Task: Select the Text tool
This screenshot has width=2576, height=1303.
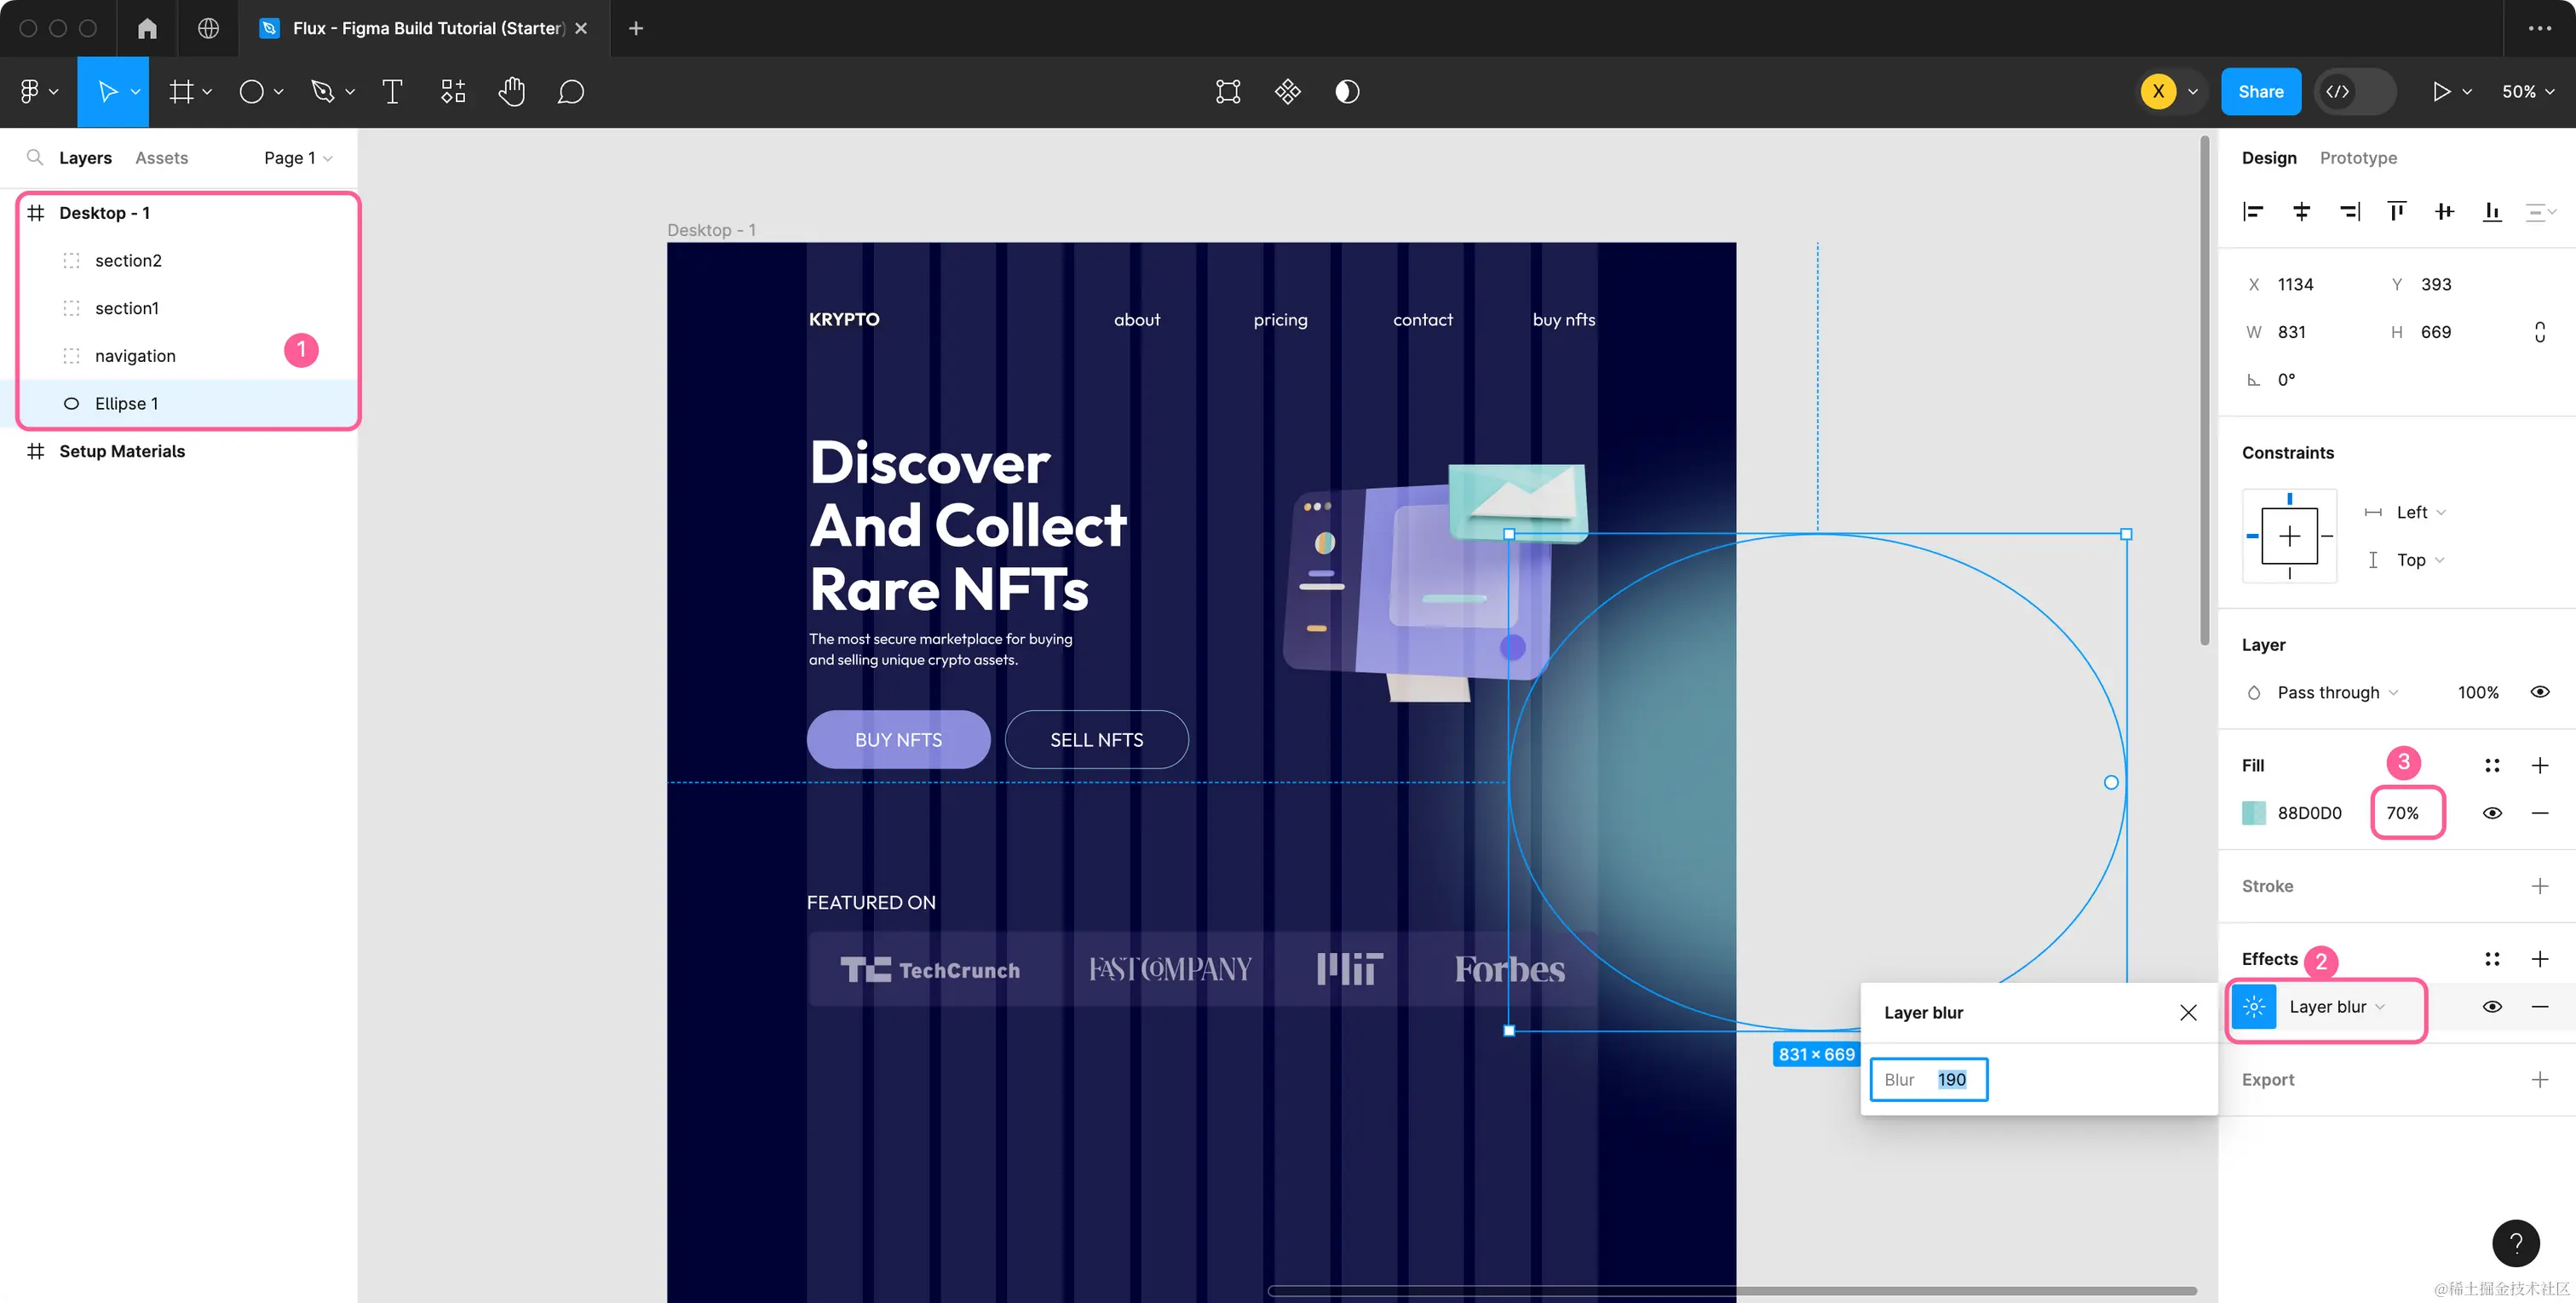Action: pos(392,92)
